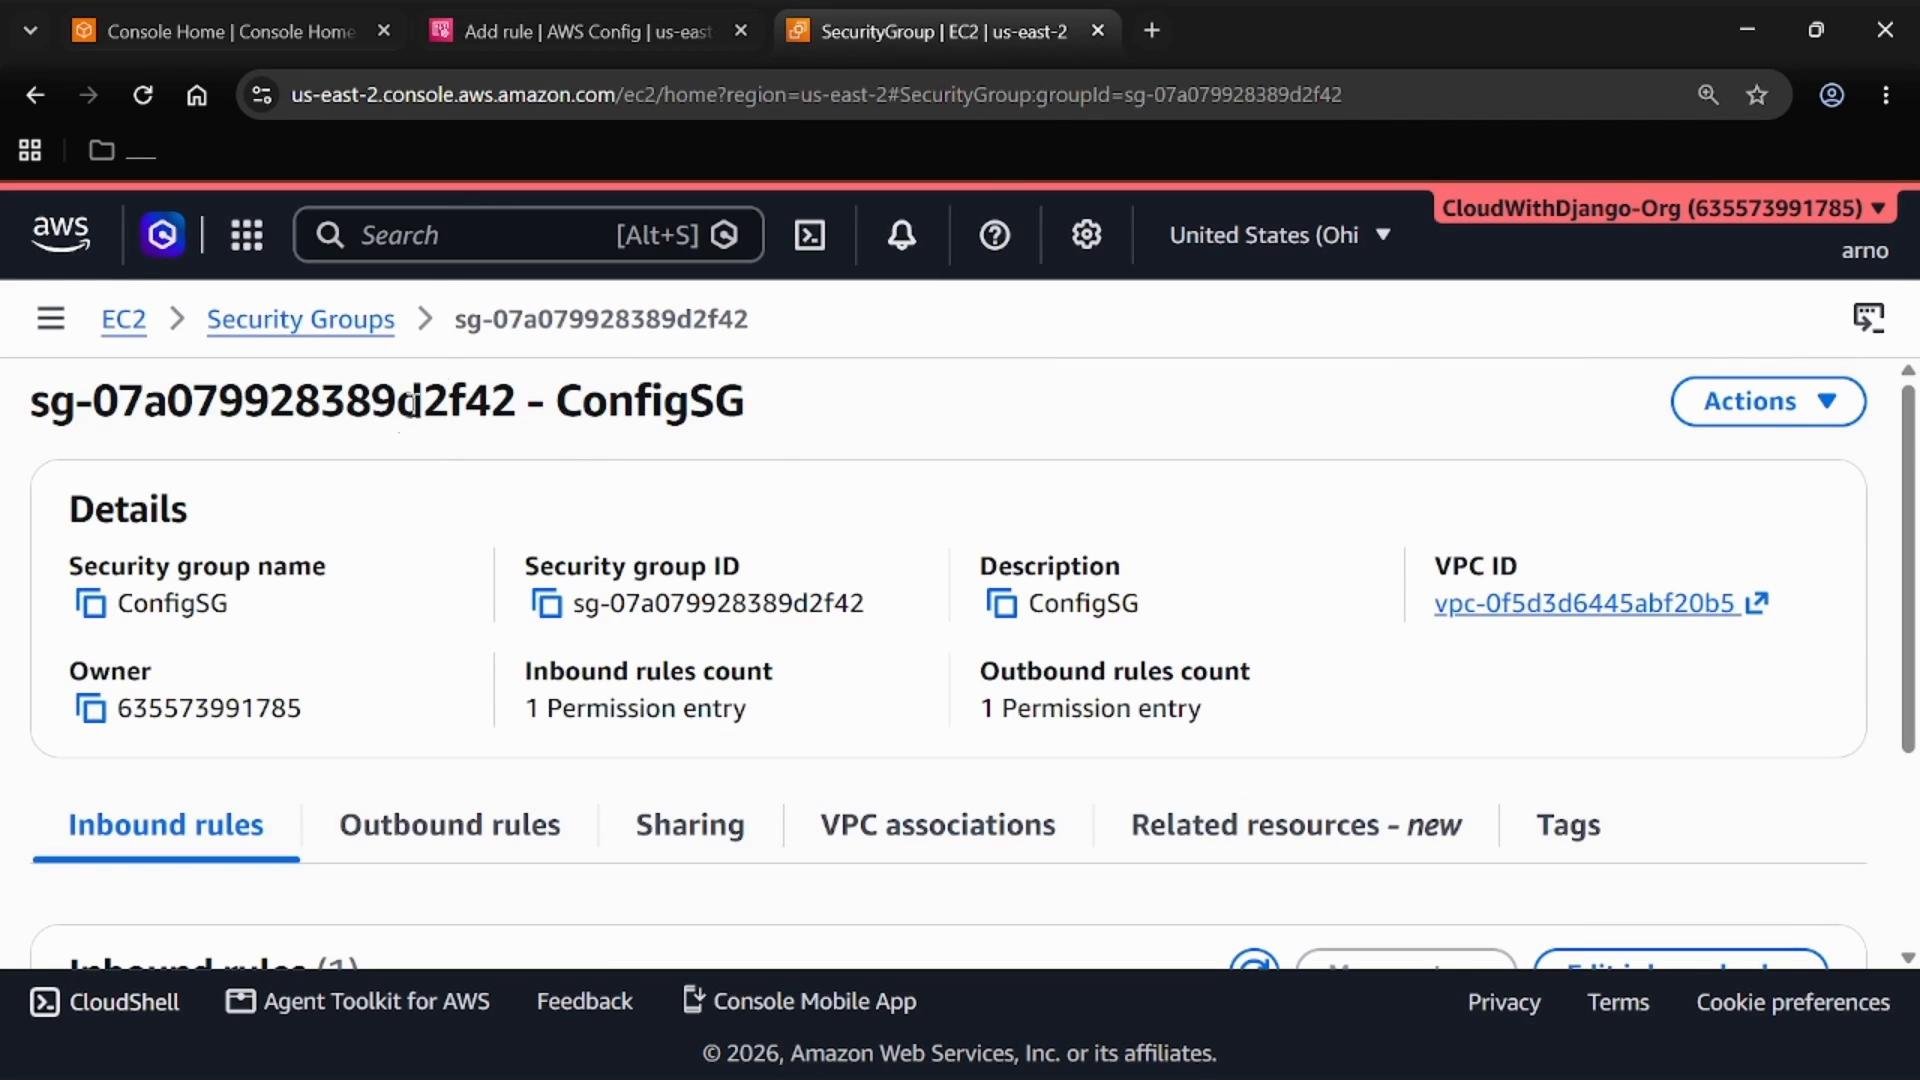Open the Related resources - new tab
This screenshot has height=1080, width=1920.
tap(1296, 825)
